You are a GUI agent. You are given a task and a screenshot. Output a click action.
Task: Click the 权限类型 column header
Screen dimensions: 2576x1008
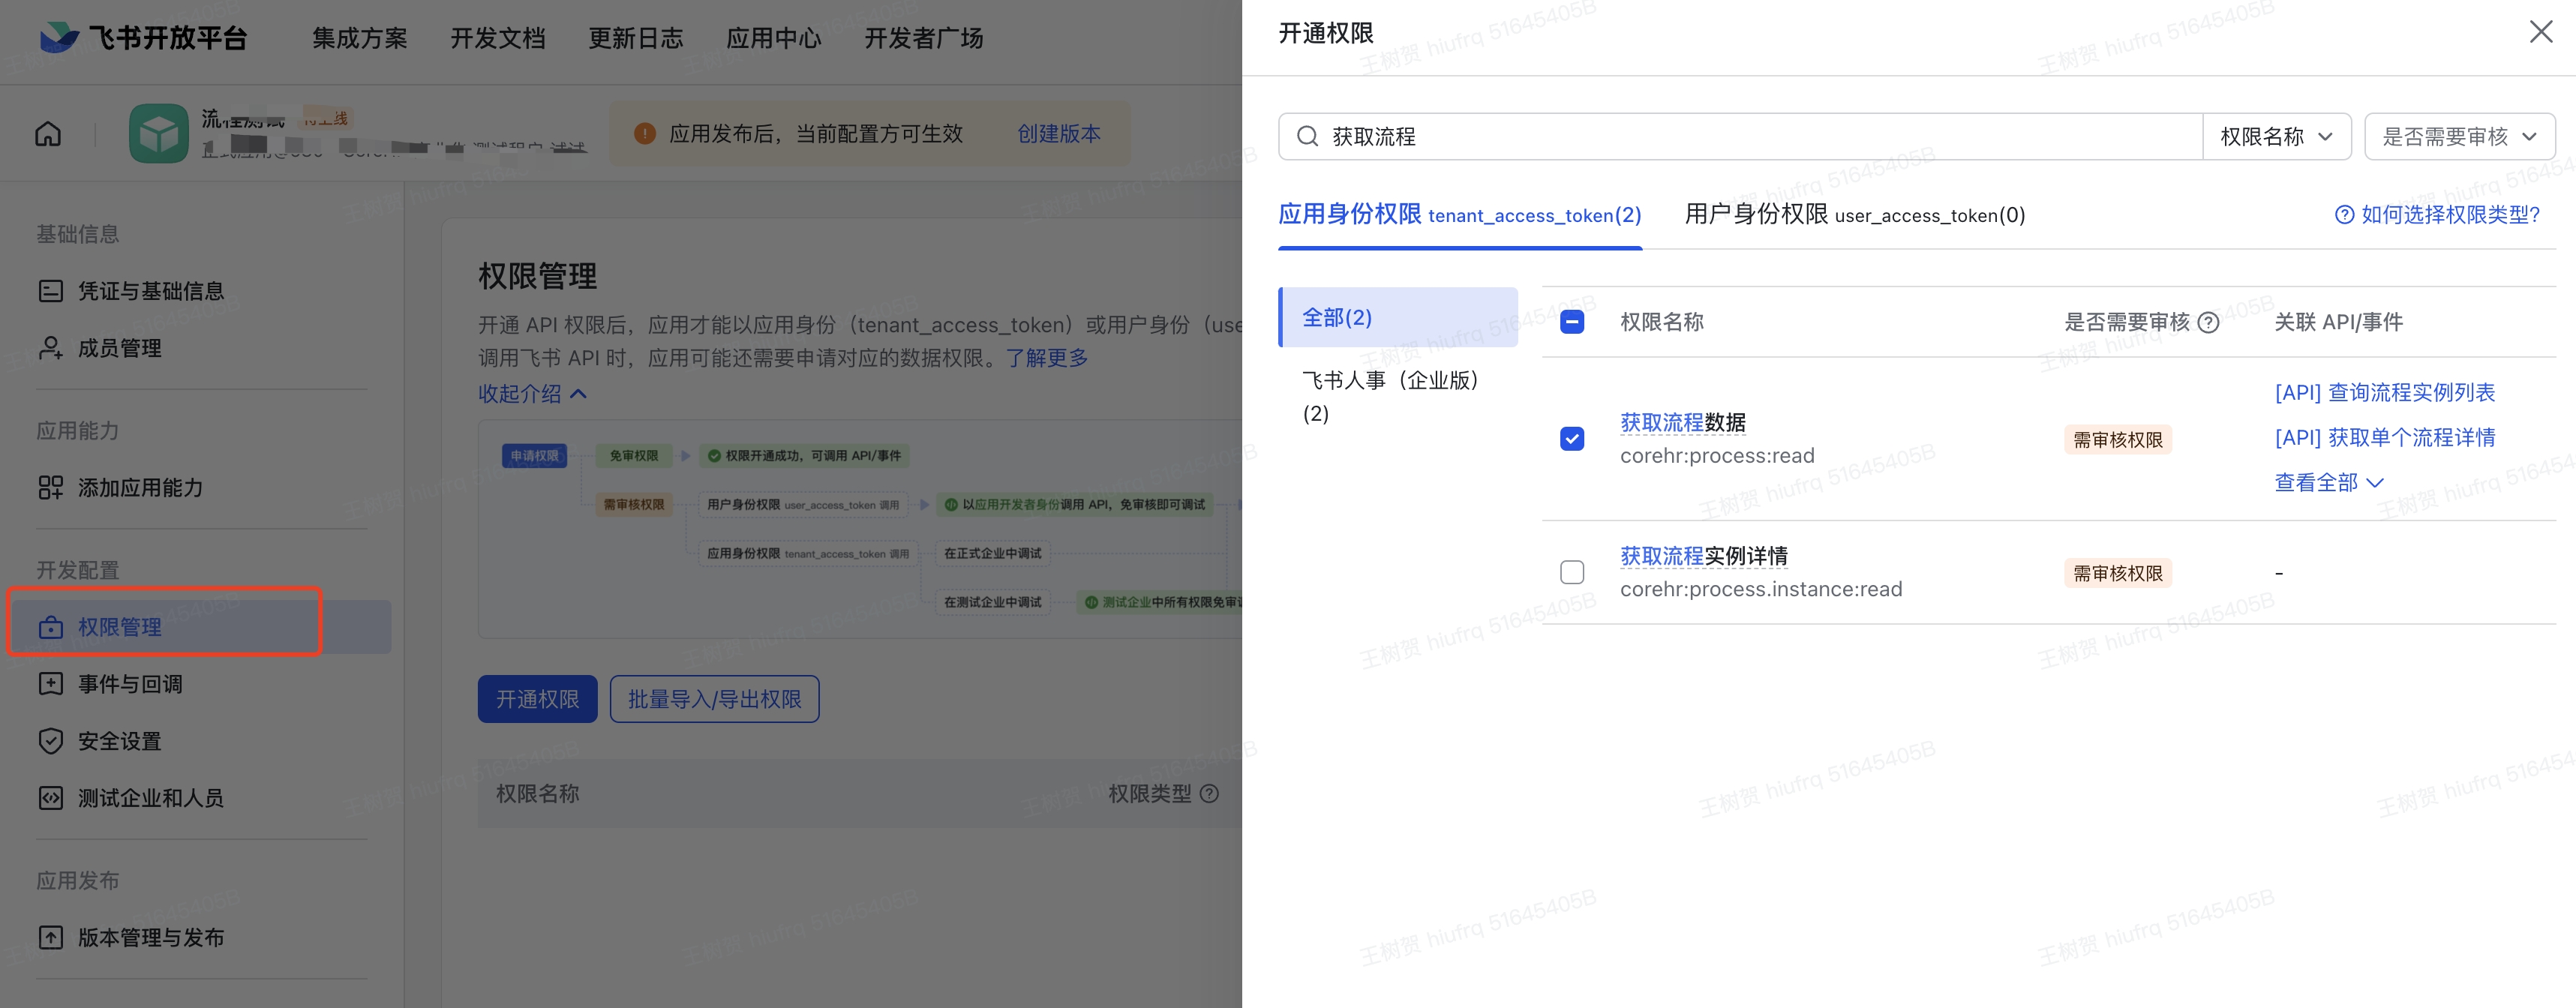click(1150, 793)
